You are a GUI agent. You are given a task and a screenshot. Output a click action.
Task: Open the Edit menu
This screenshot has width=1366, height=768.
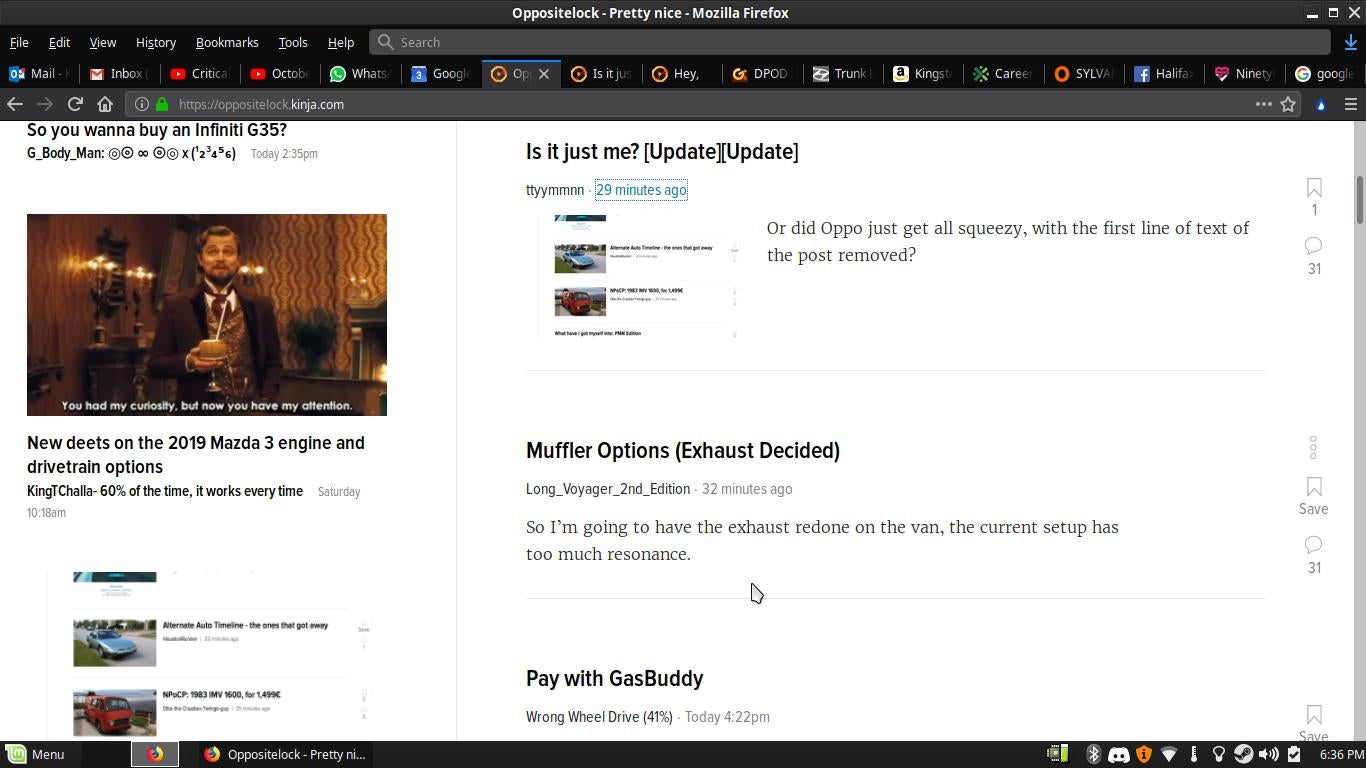pyautogui.click(x=59, y=42)
